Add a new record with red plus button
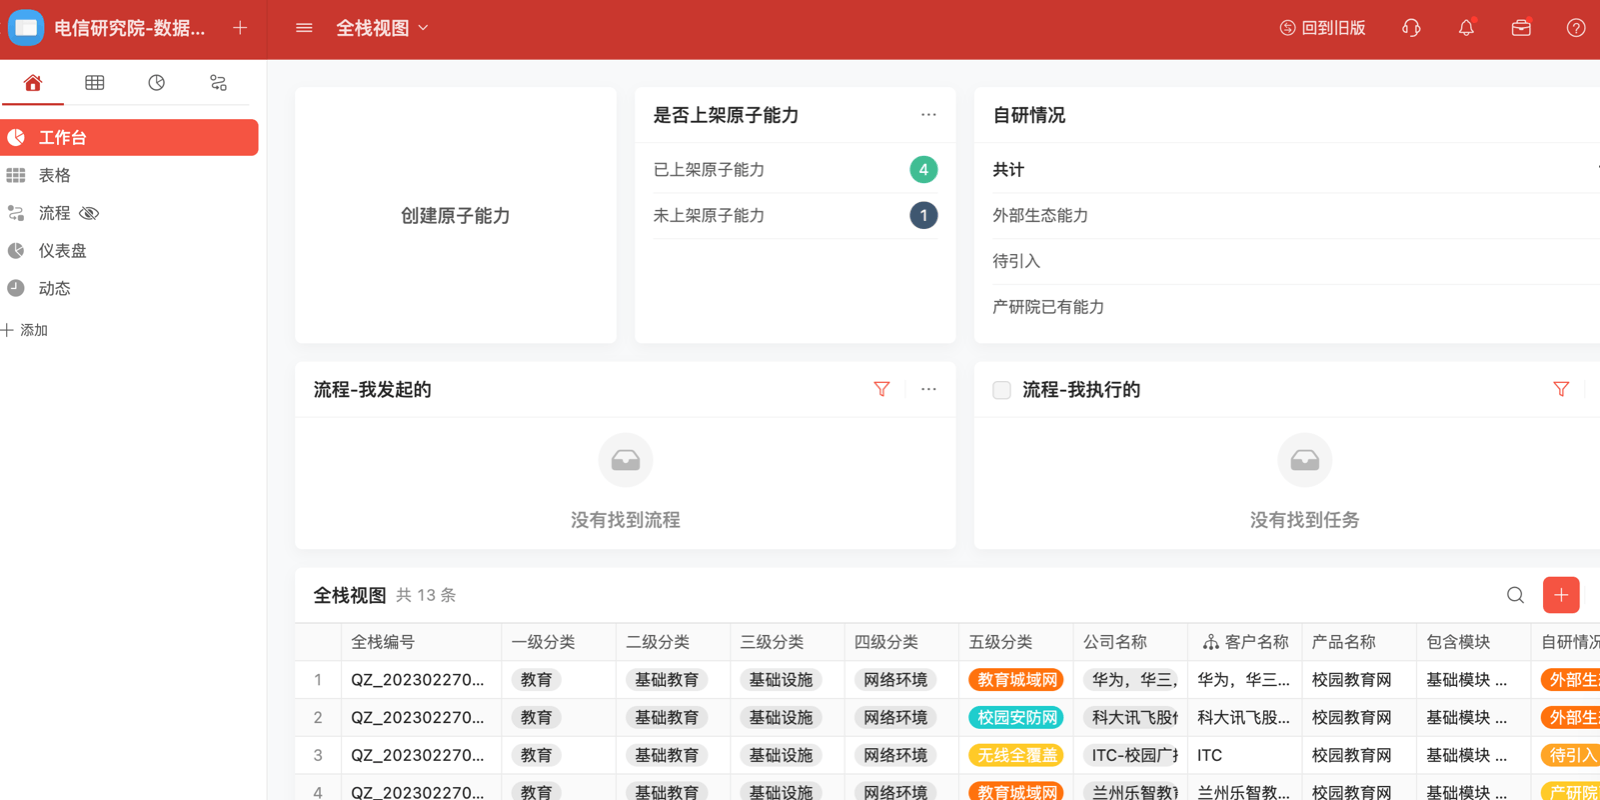Screen dimensions: 1600x800 1560,595
